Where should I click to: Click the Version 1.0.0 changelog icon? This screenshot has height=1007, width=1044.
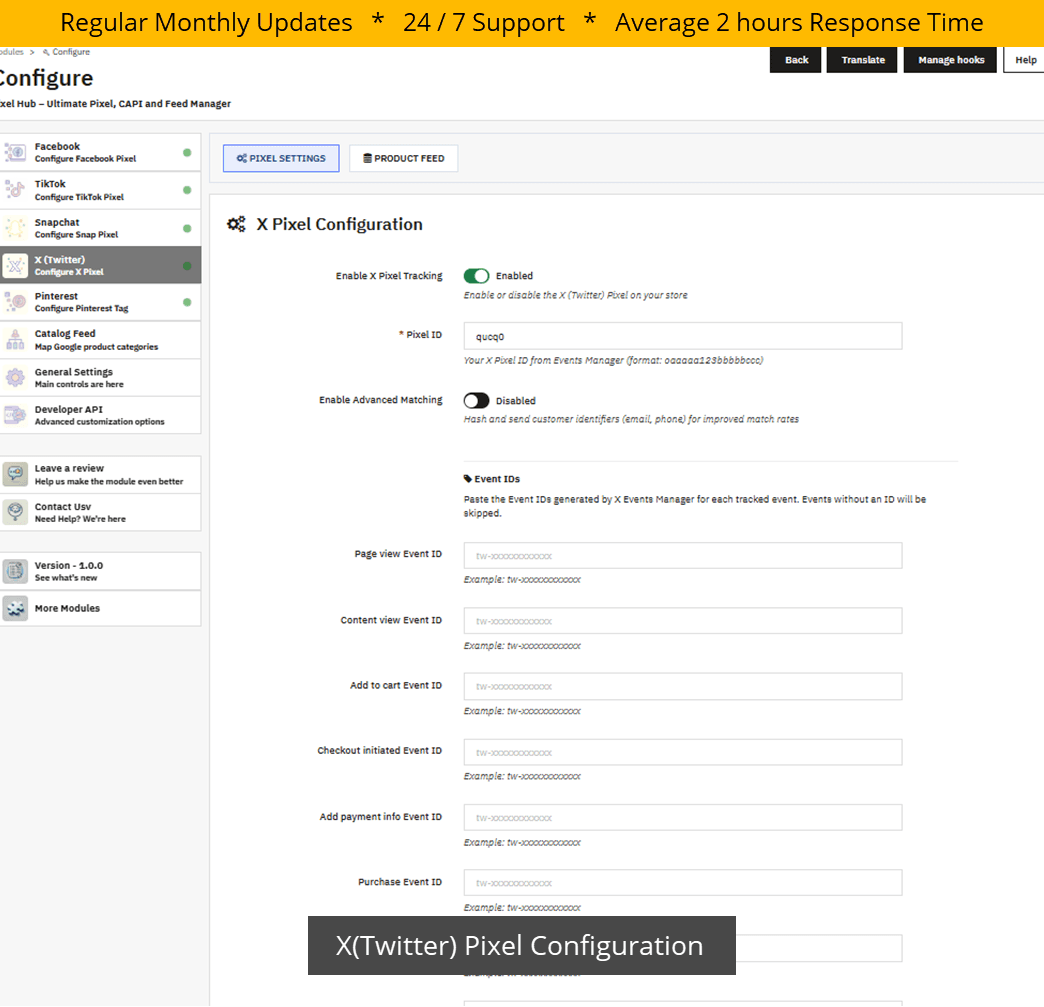pos(15,571)
